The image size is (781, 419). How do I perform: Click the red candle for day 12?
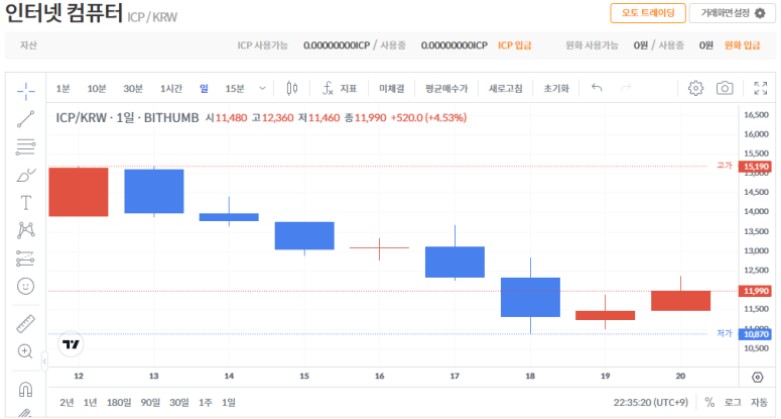click(x=78, y=192)
